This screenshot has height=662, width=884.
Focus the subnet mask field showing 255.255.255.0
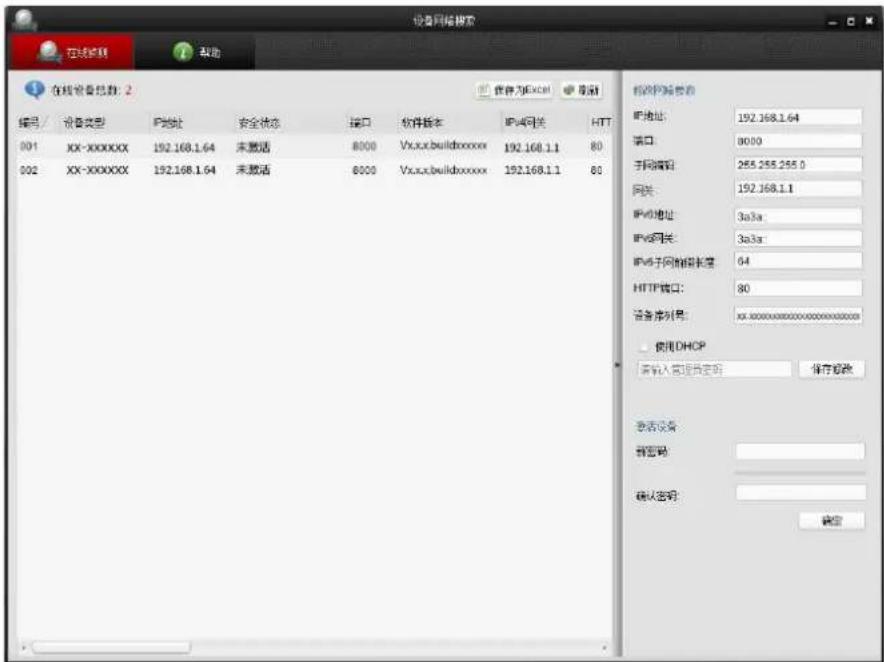click(x=798, y=165)
